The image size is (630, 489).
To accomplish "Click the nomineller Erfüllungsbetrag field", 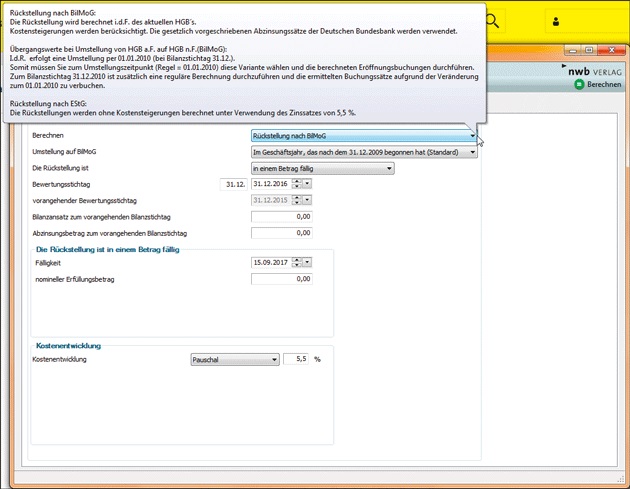I will (x=281, y=279).
